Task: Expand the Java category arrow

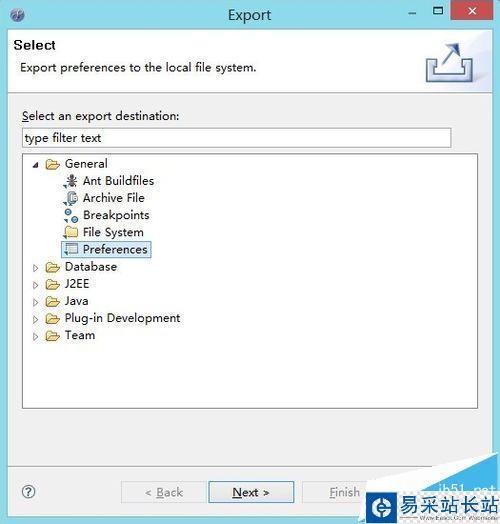Action: pyautogui.click(x=35, y=302)
